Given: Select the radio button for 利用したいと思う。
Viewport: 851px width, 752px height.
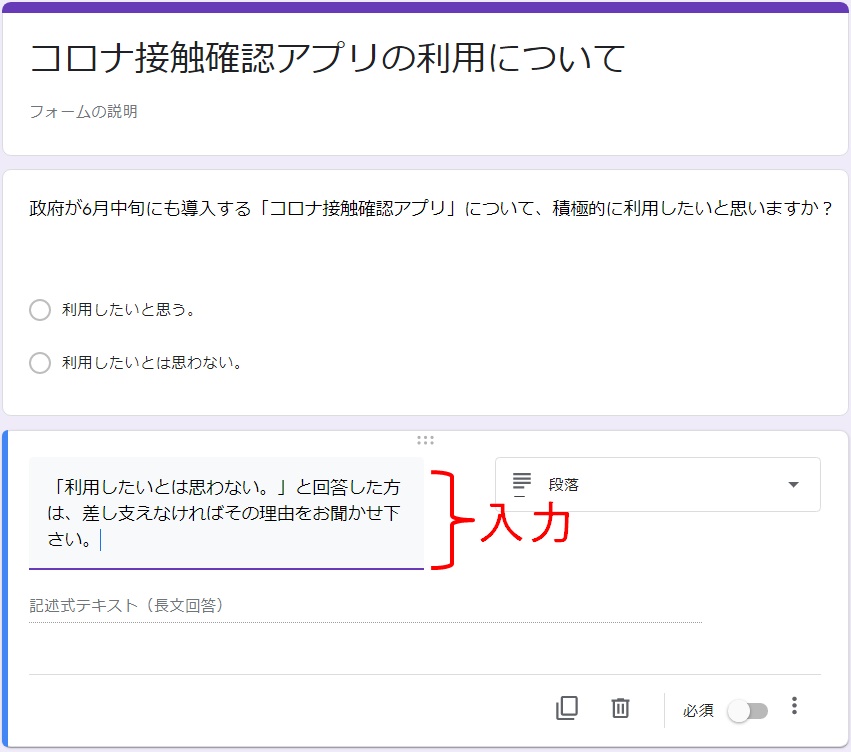Looking at the screenshot, I should pyautogui.click(x=40, y=310).
